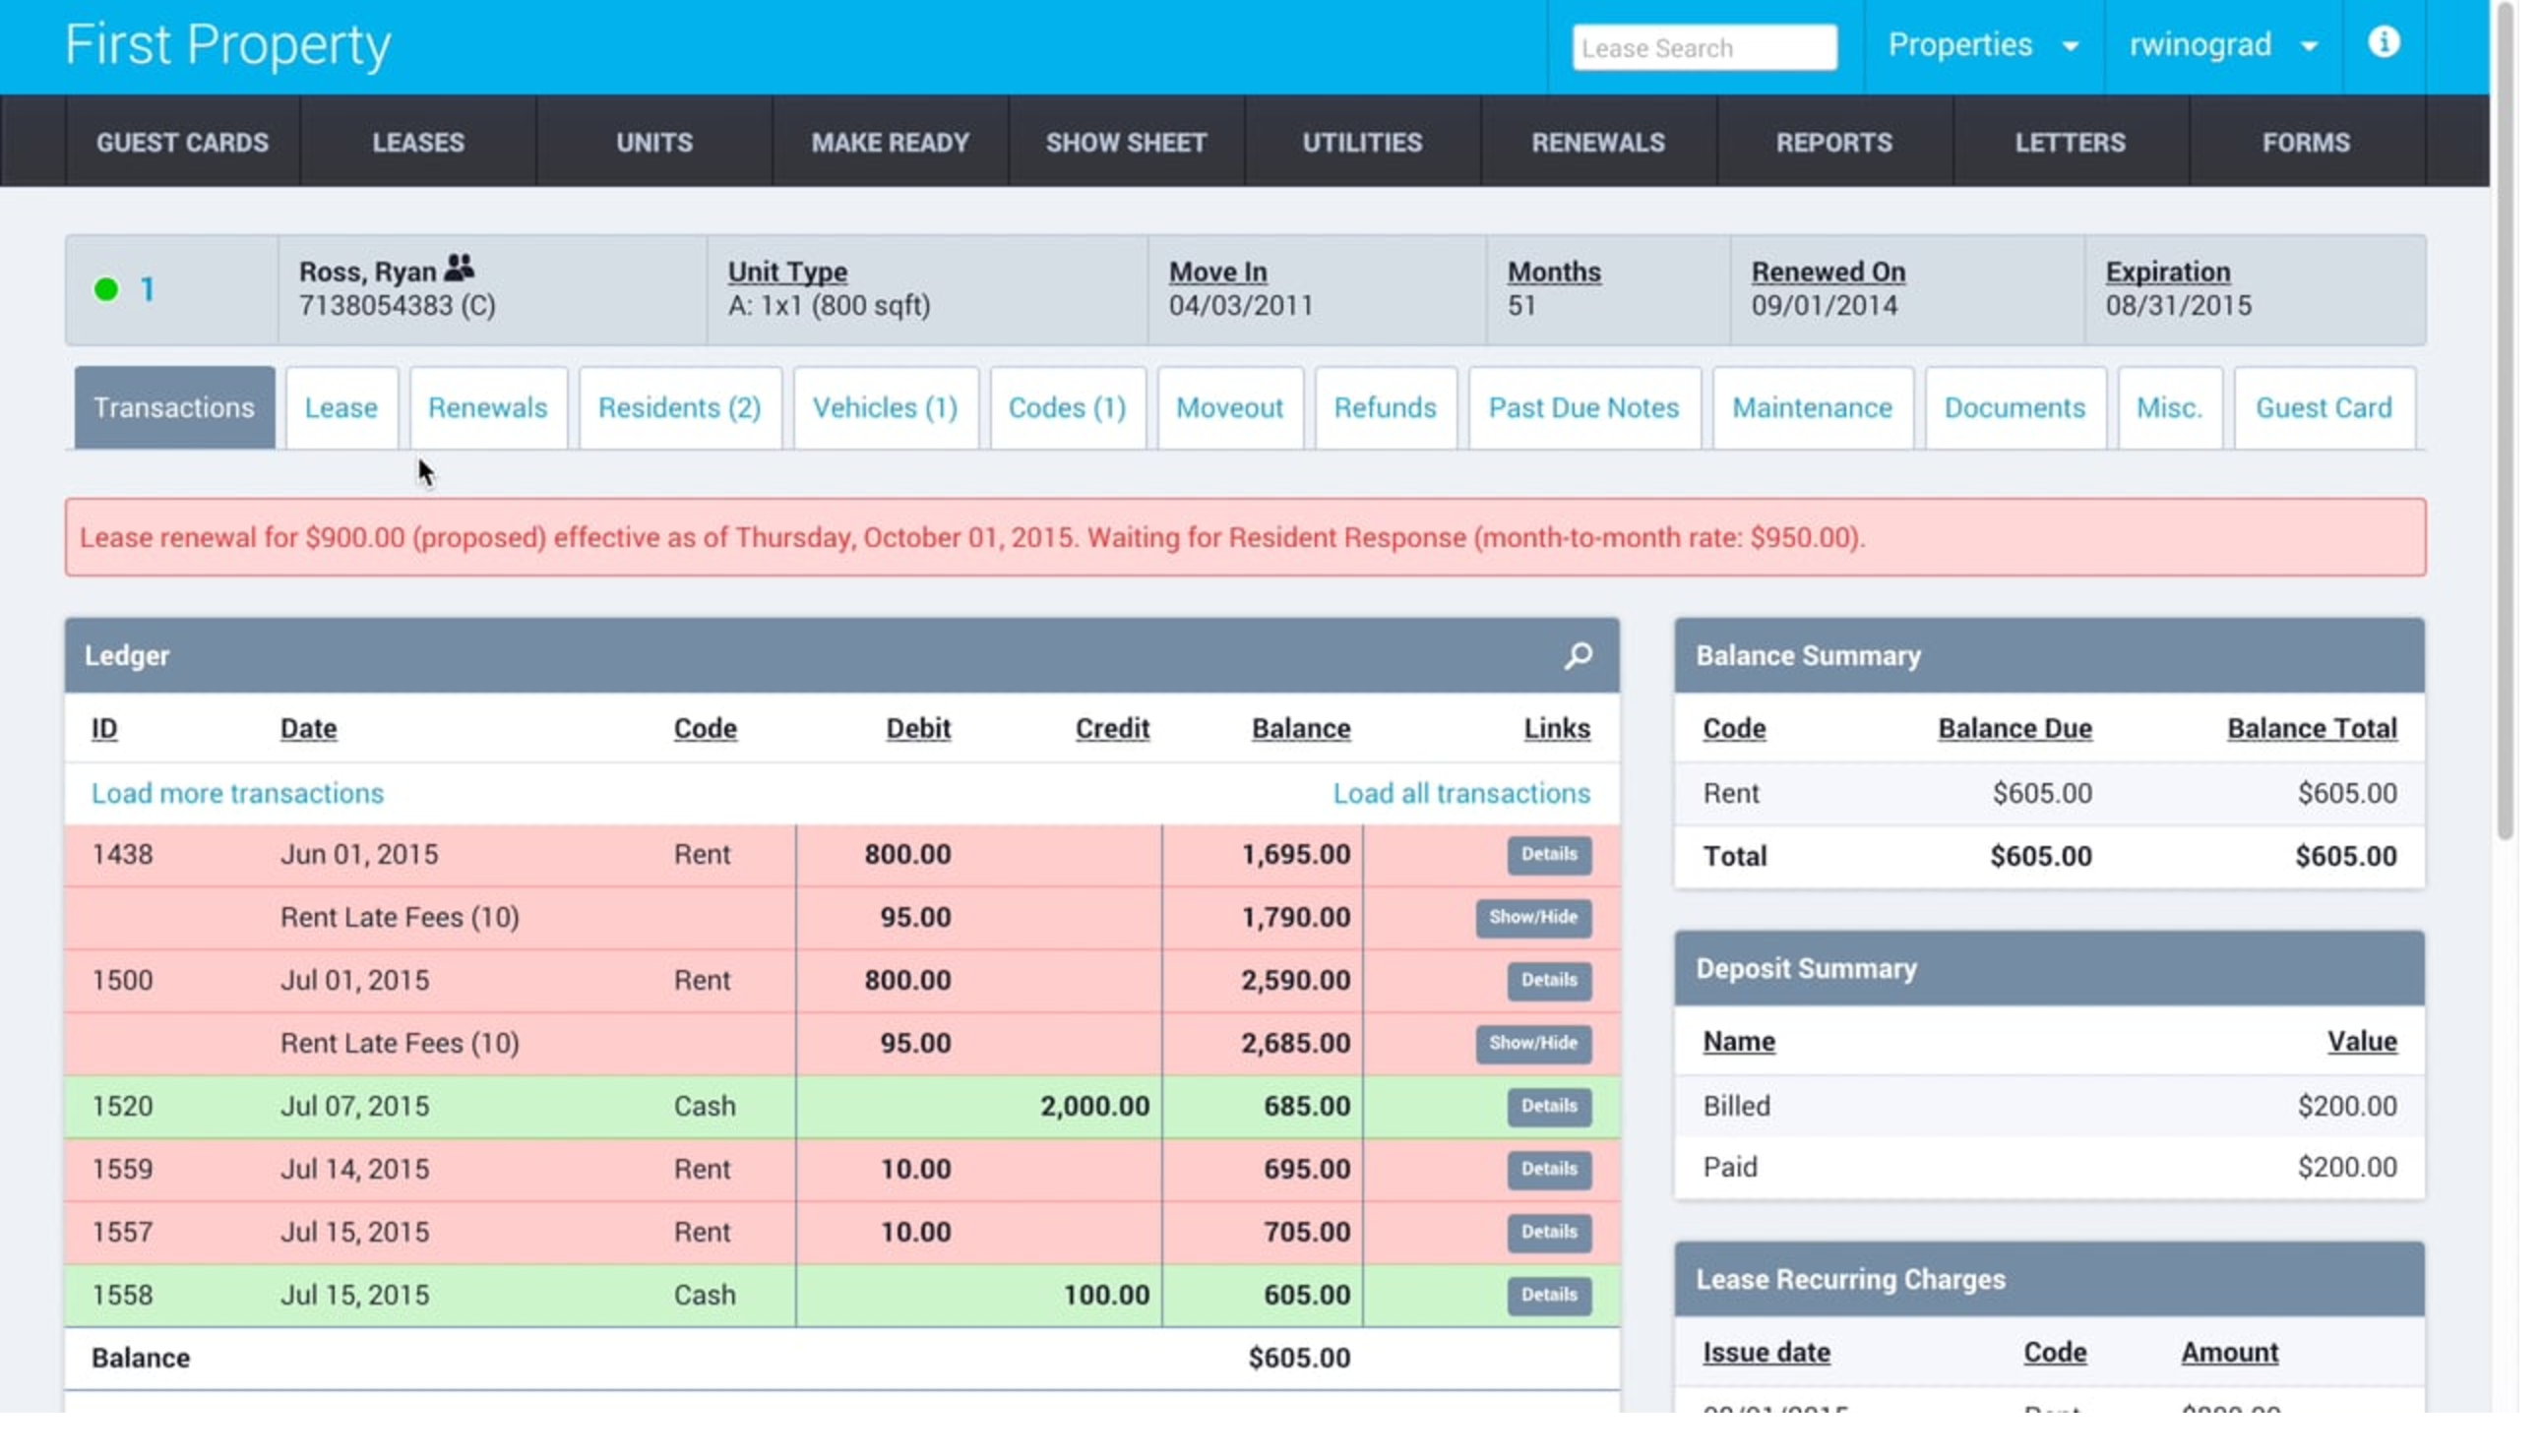Screen dimensions: 2541x1456
Task: Toggle Show/Hide for July Rent Late Fees
Action: (x=1532, y=1043)
